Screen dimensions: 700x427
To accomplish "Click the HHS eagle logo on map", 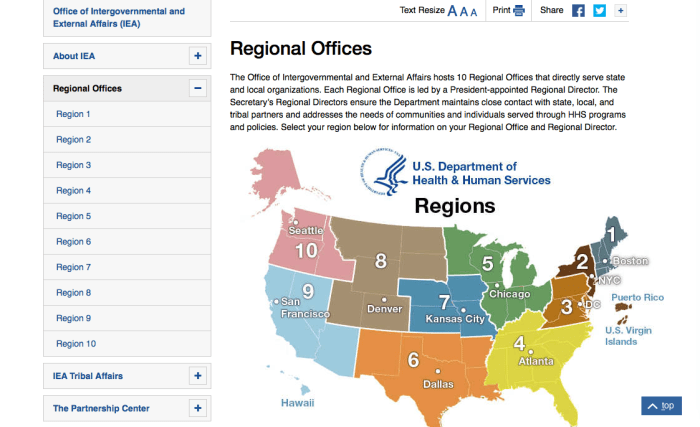I will tap(390, 173).
